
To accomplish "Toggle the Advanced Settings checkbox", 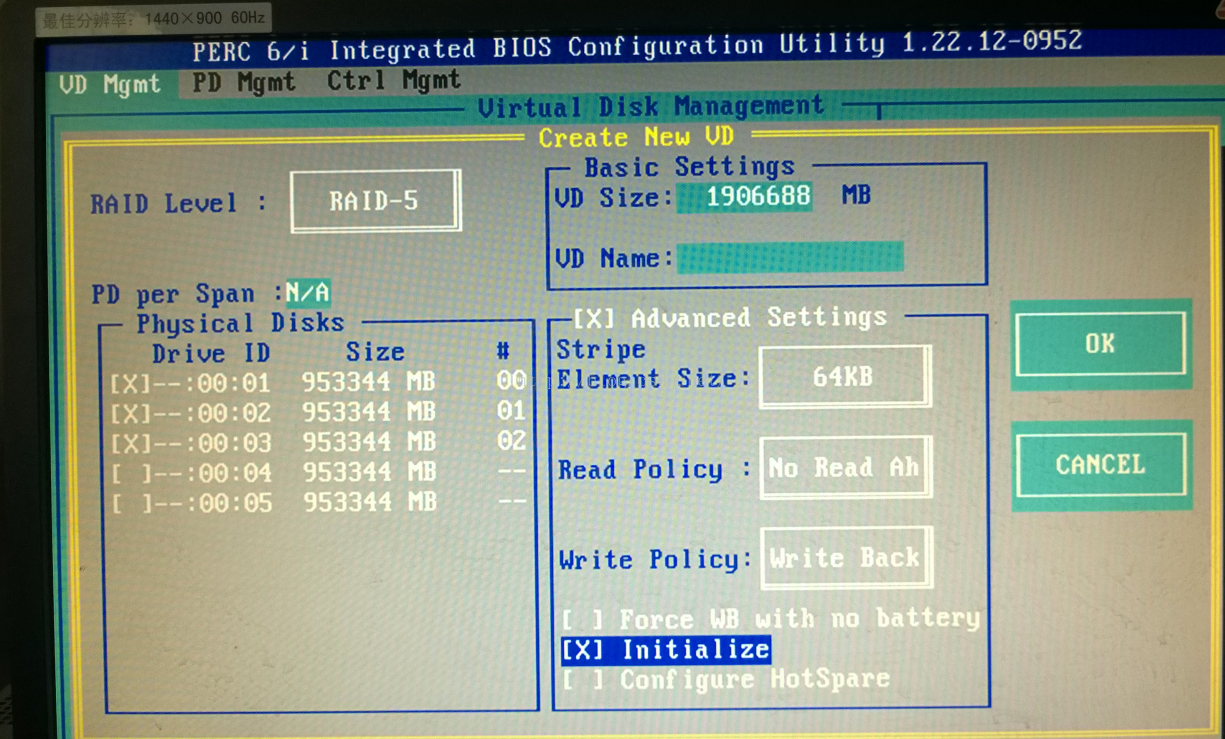I will tap(594, 318).
